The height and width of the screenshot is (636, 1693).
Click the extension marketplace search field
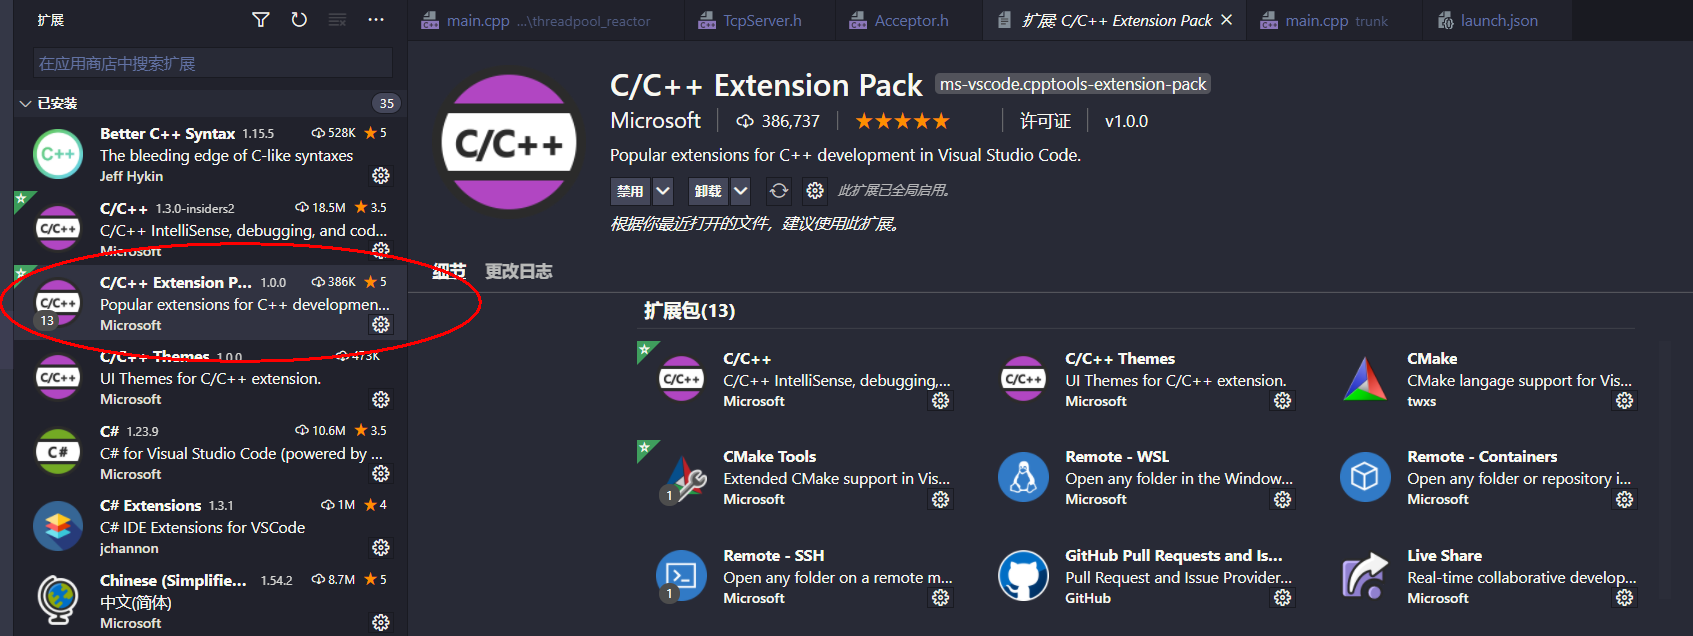coord(210,62)
